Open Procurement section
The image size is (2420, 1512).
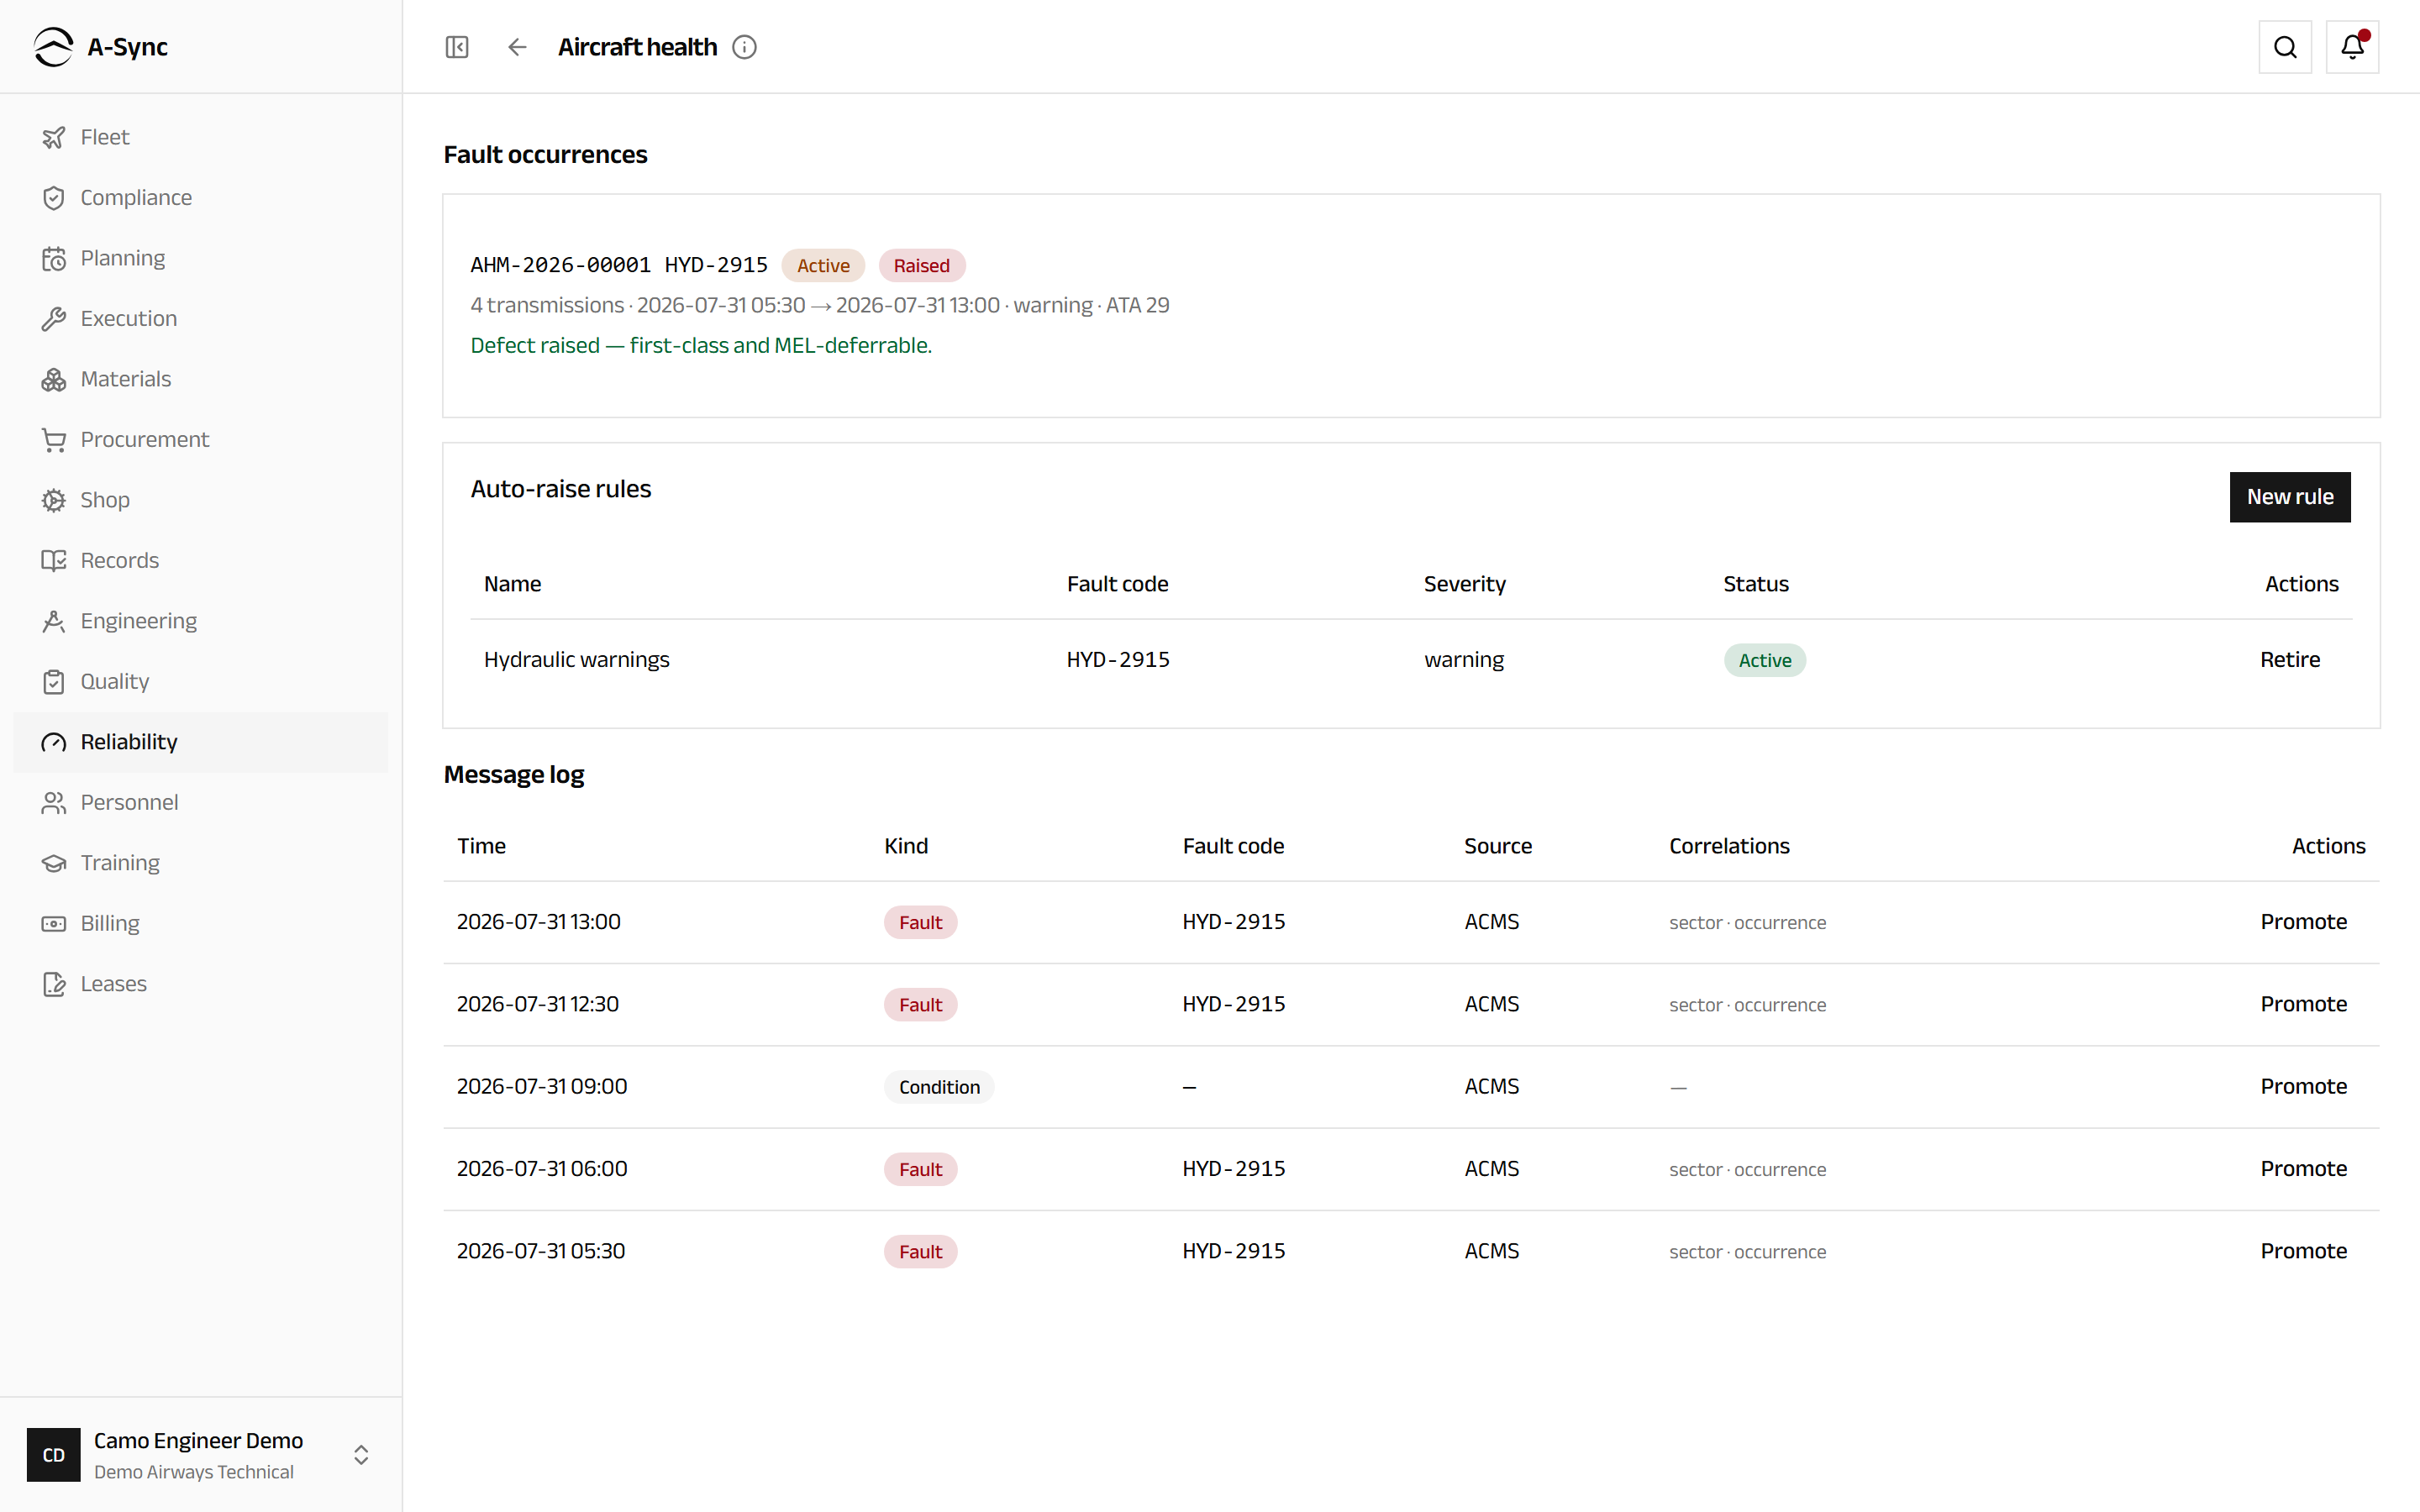[200, 440]
